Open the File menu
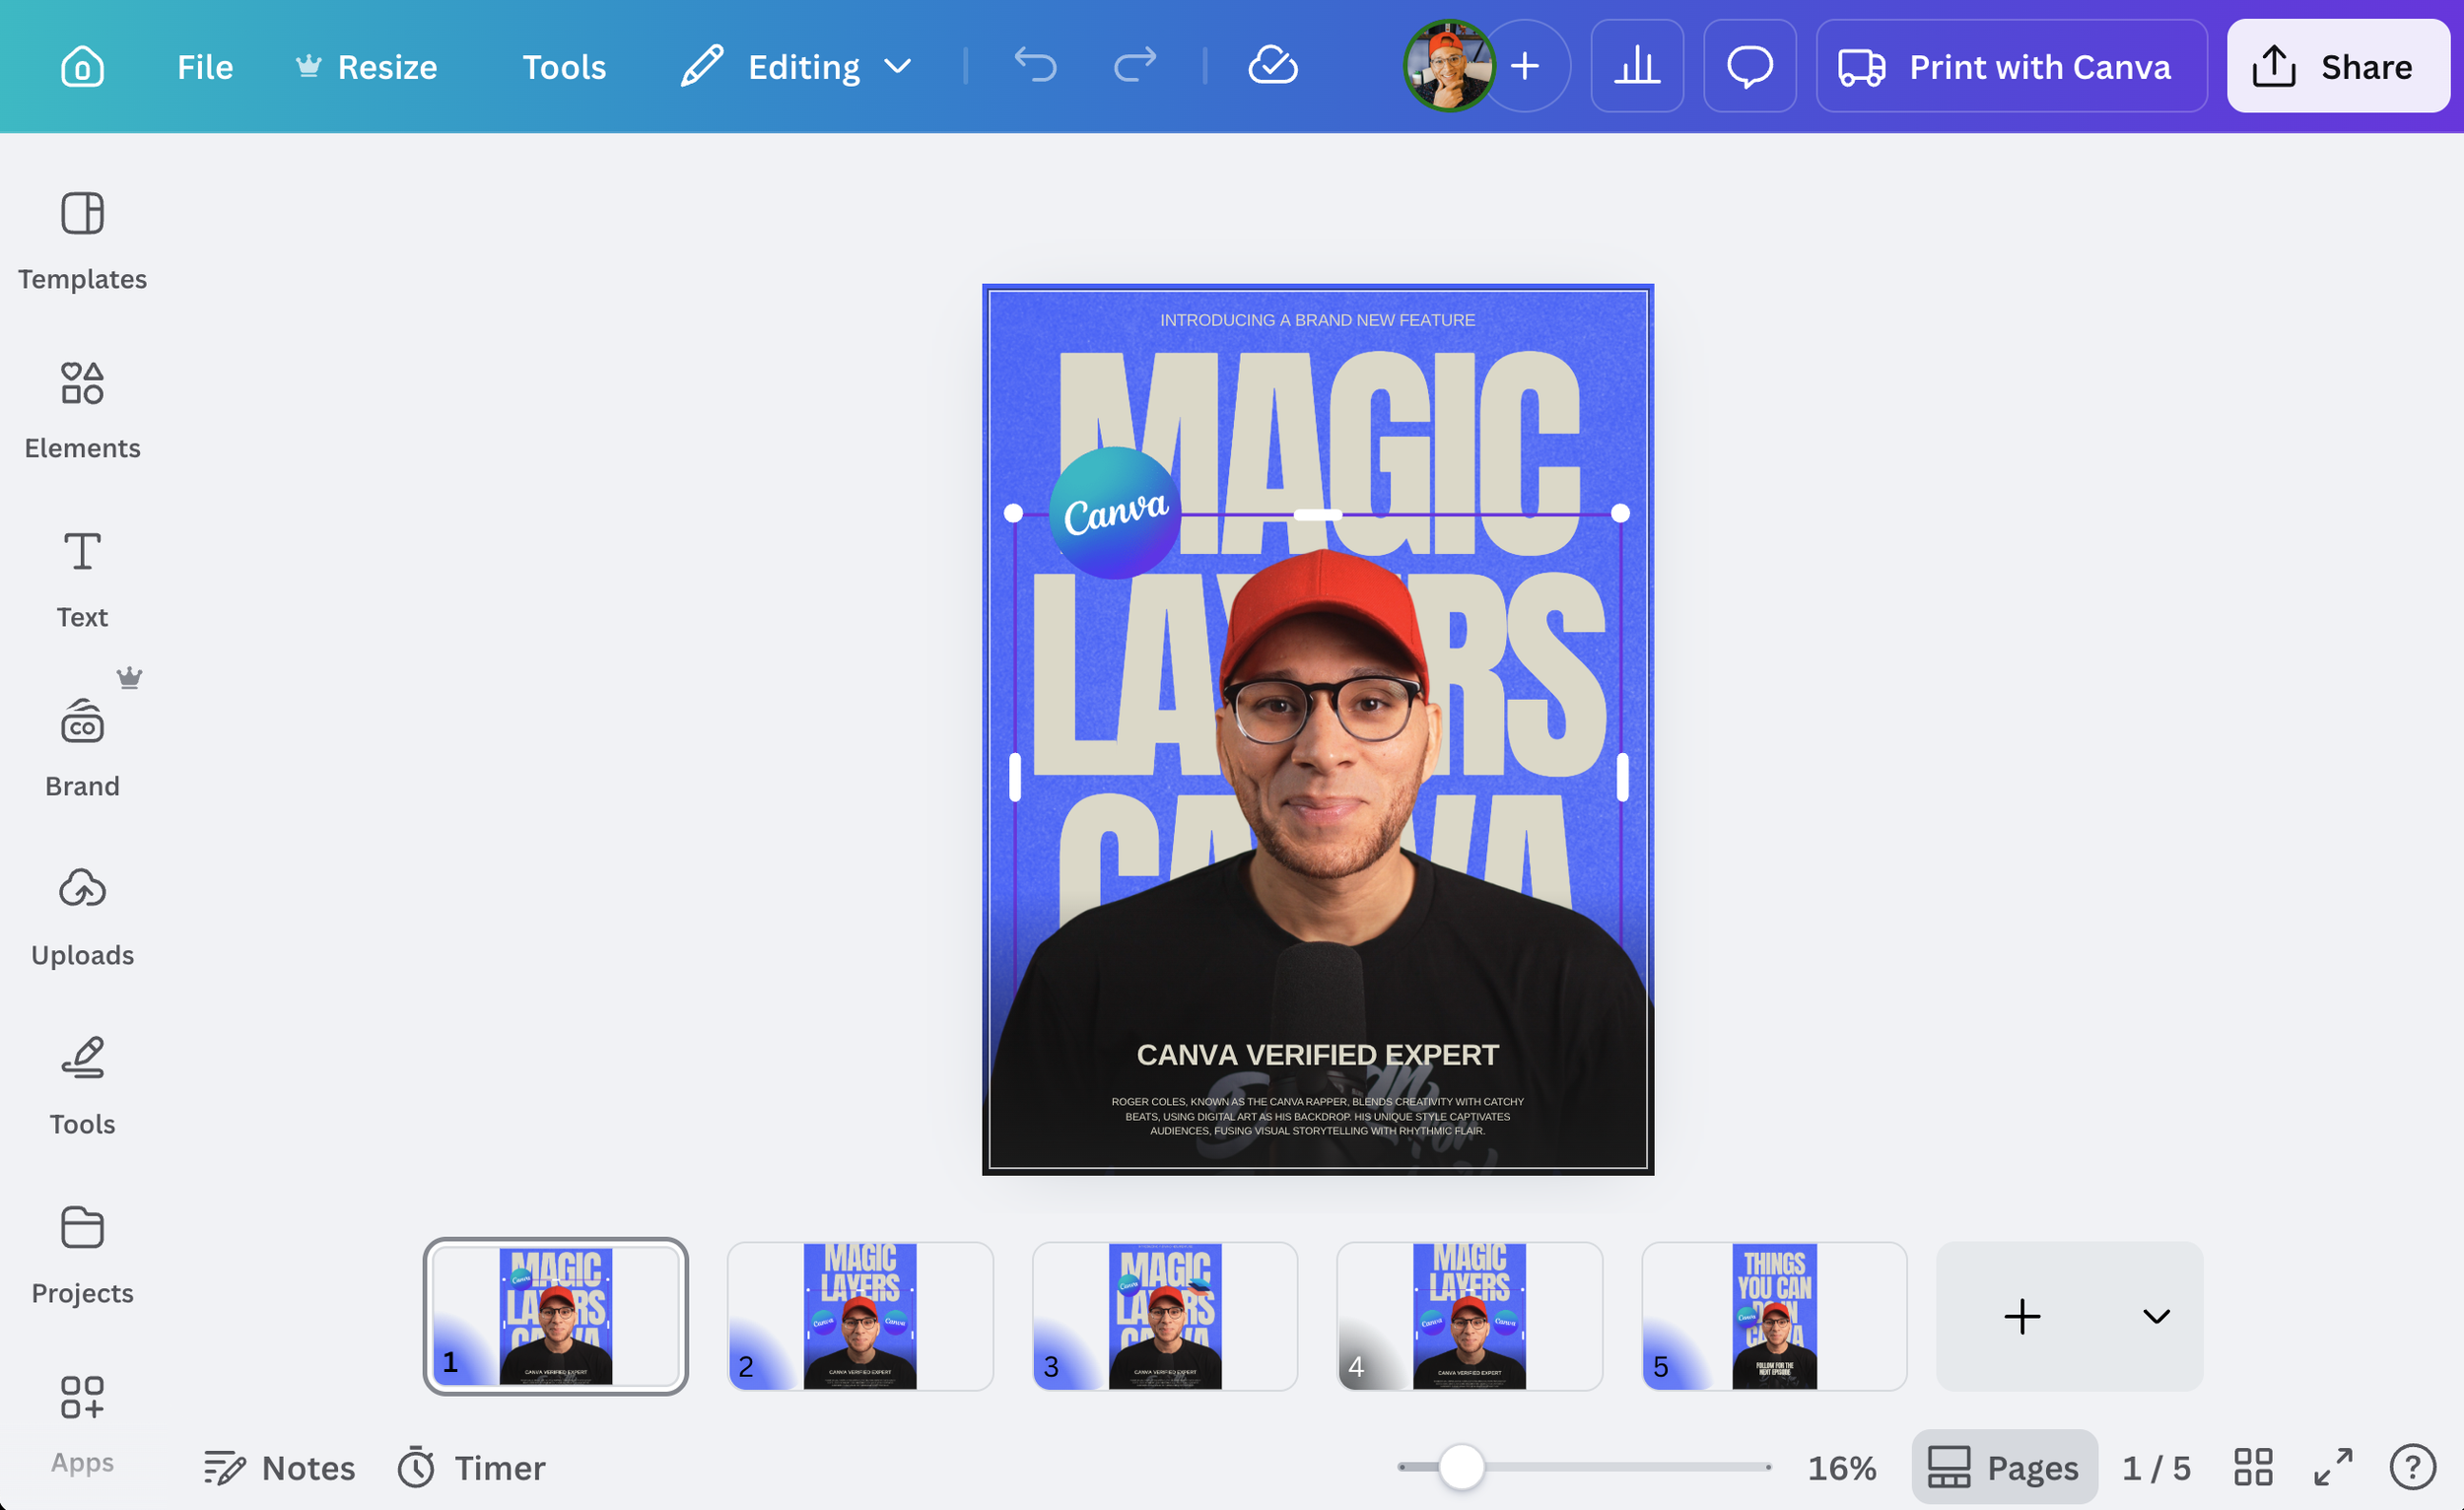This screenshot has height=1510, width=2464. point(205,66)
